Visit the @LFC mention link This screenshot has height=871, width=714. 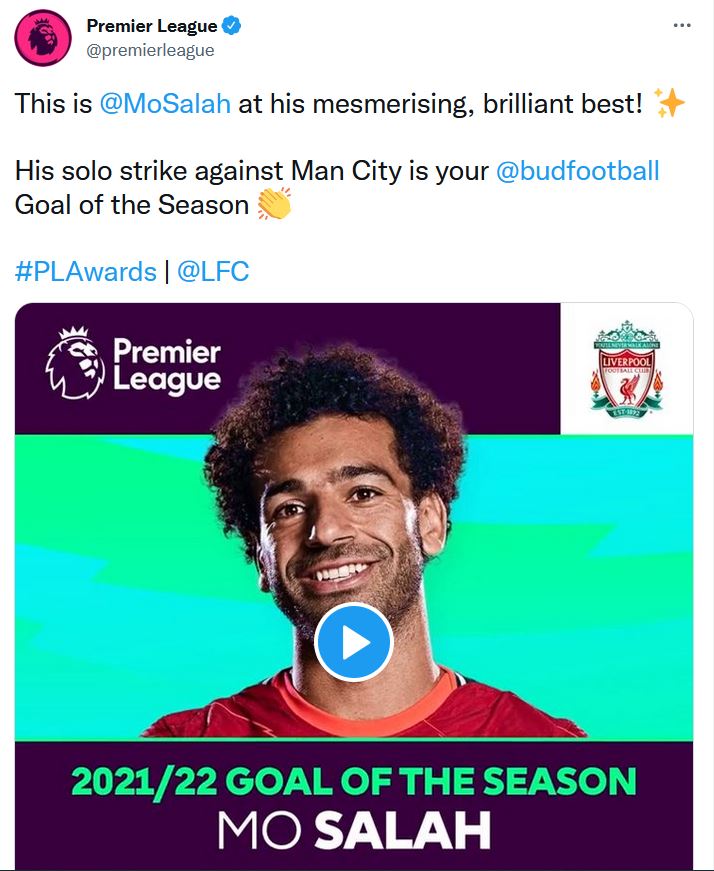point(213,271)
